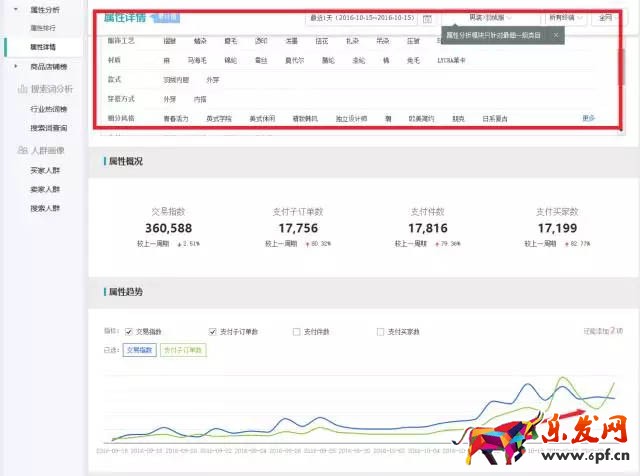
Task: Uncheck the 交易指数 checkbox
Action: coord(129,331)
